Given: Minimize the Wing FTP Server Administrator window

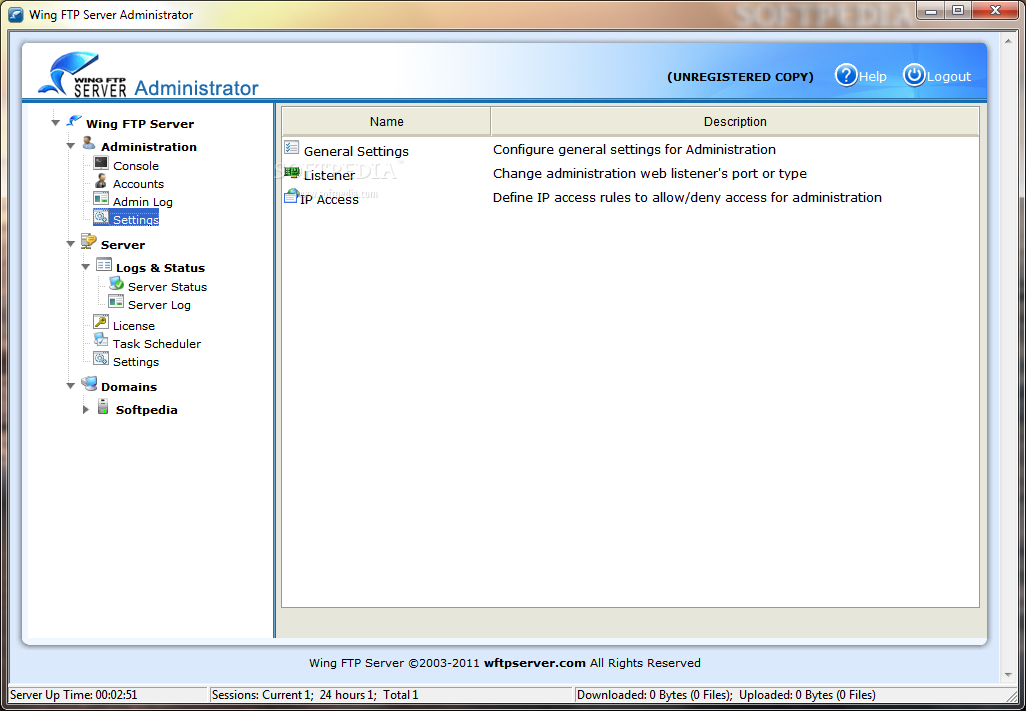Looking at the screenshot, I should (x=931, y=11).
